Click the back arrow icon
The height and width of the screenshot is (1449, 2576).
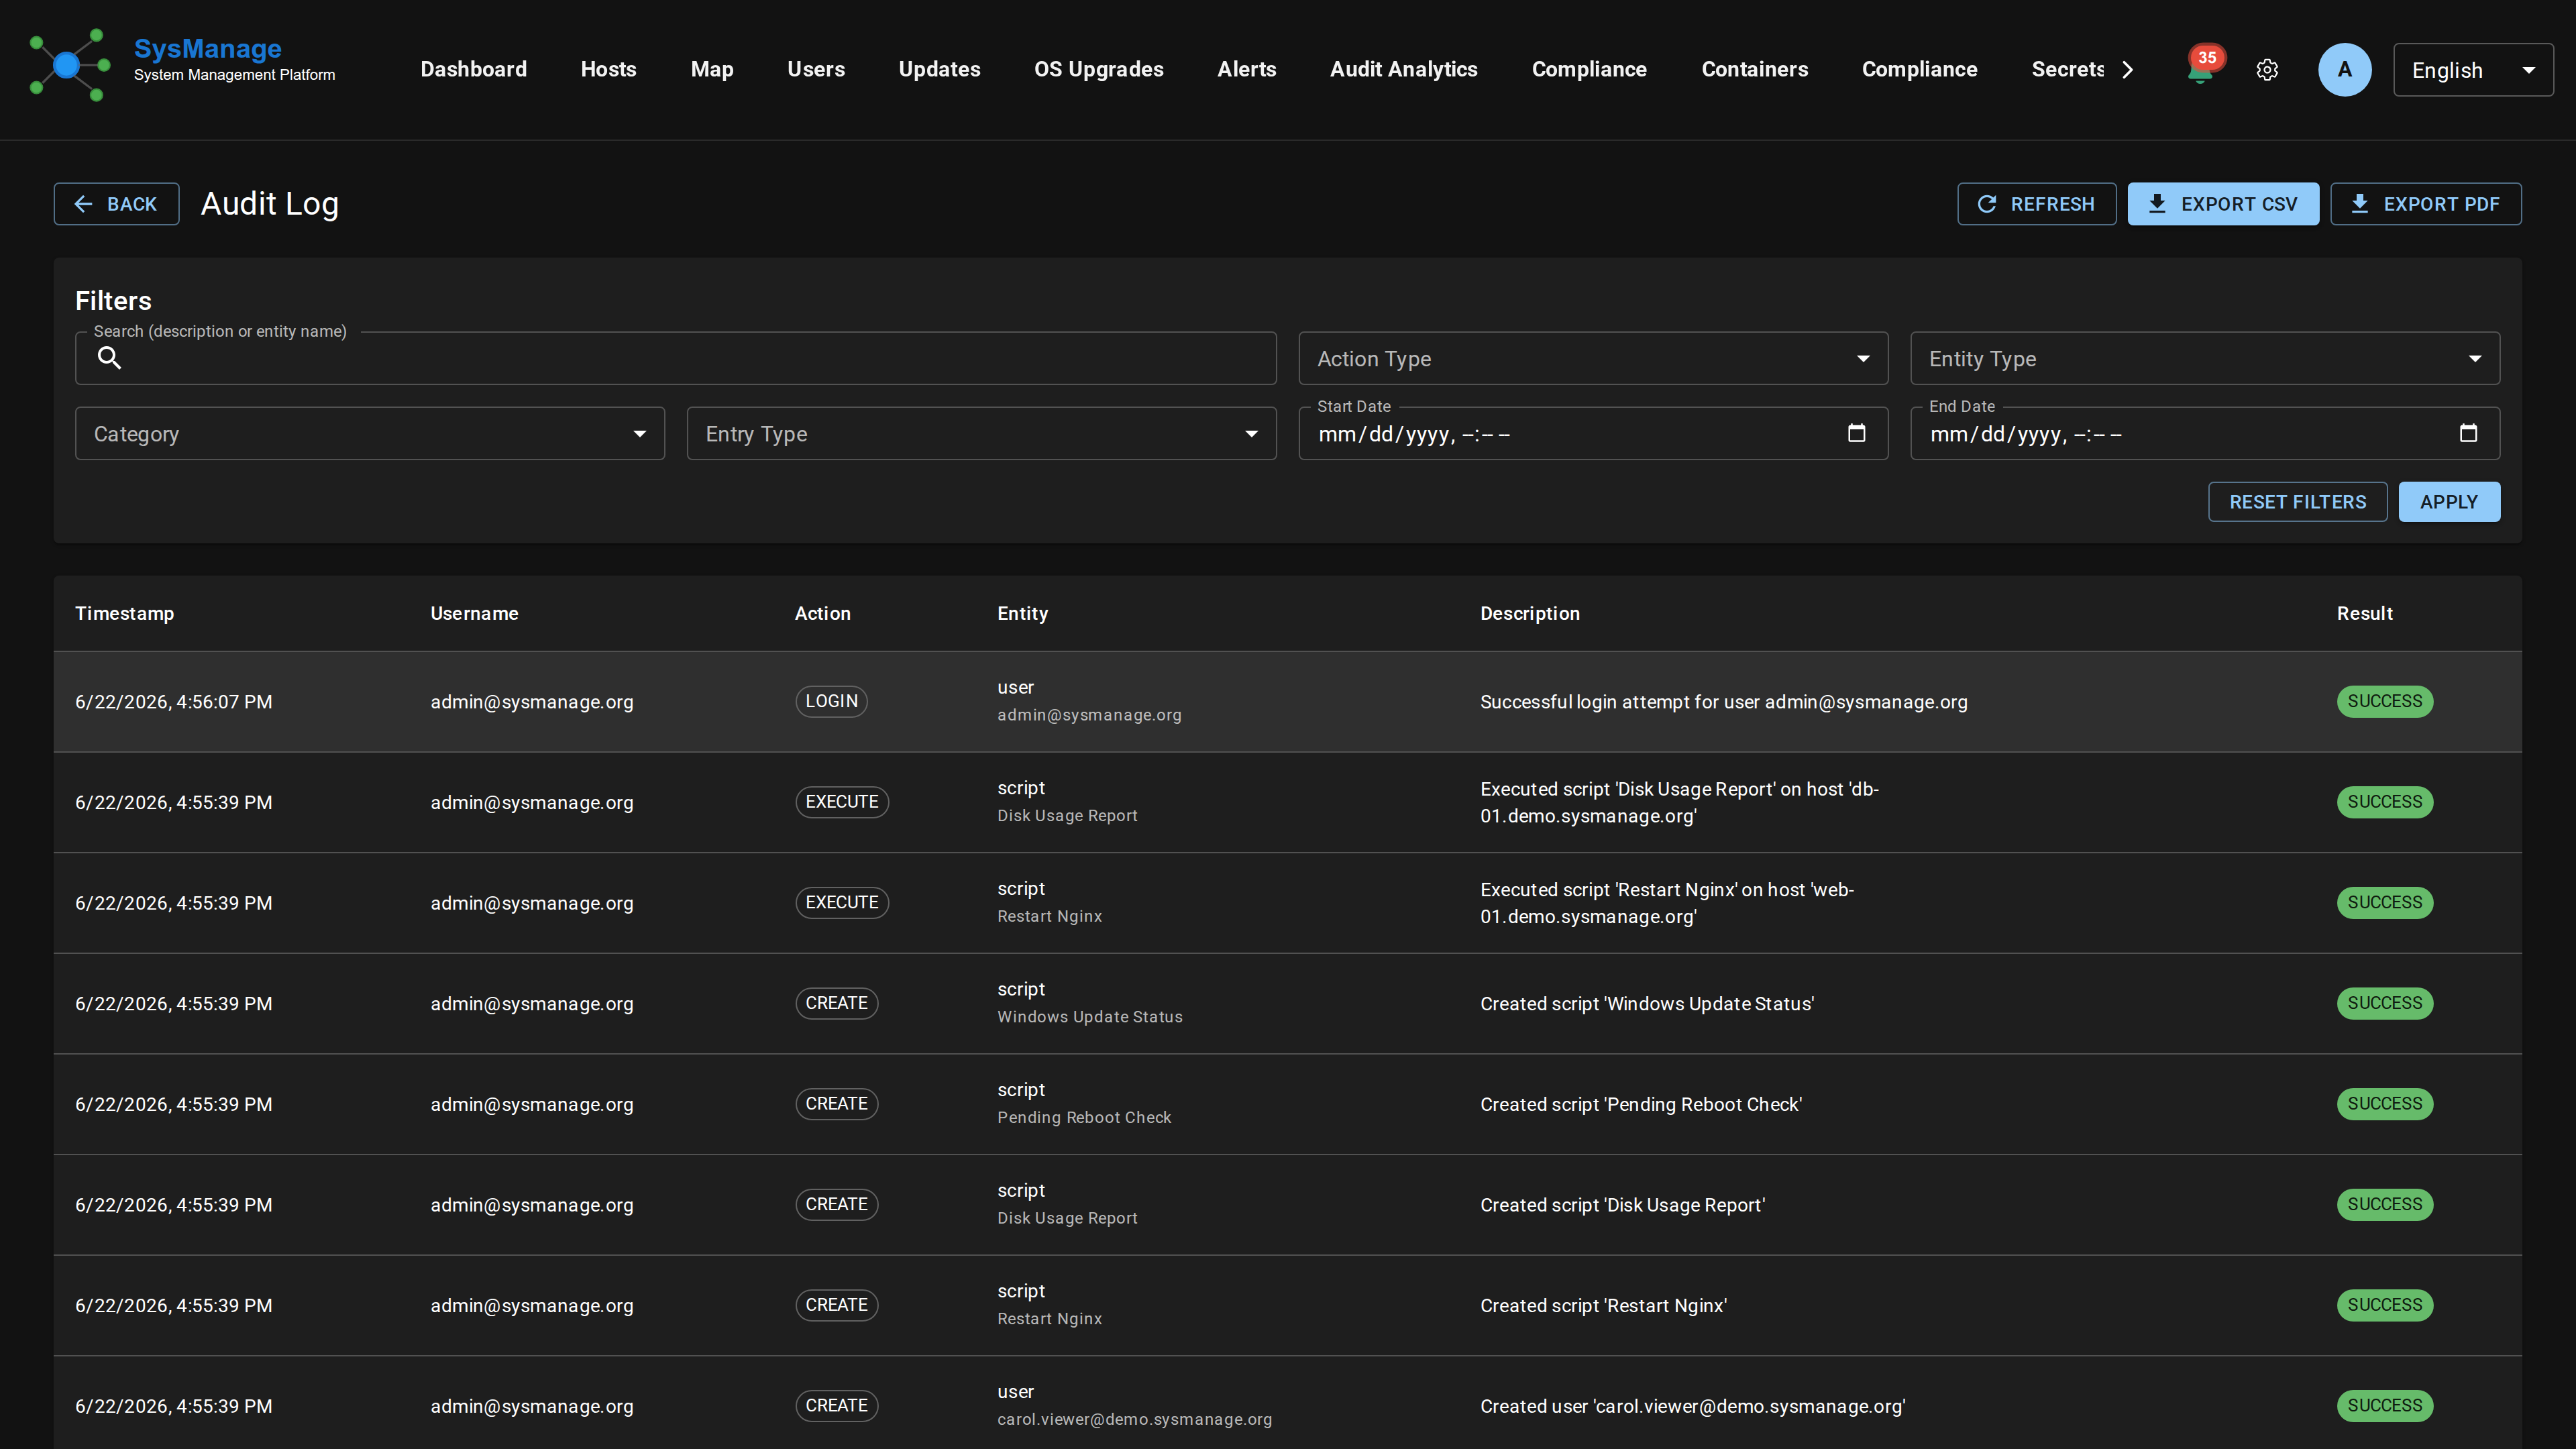click(x=84, y=204)
